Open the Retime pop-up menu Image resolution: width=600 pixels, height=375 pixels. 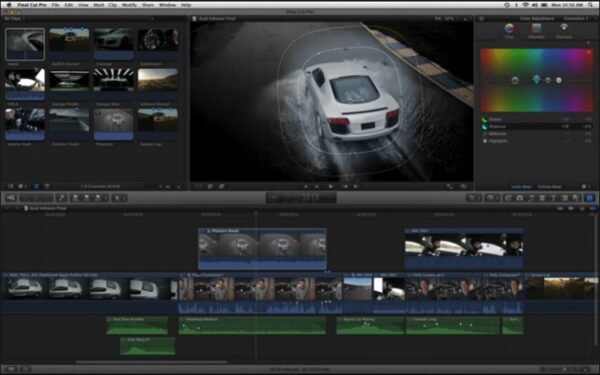click(492, 198)
